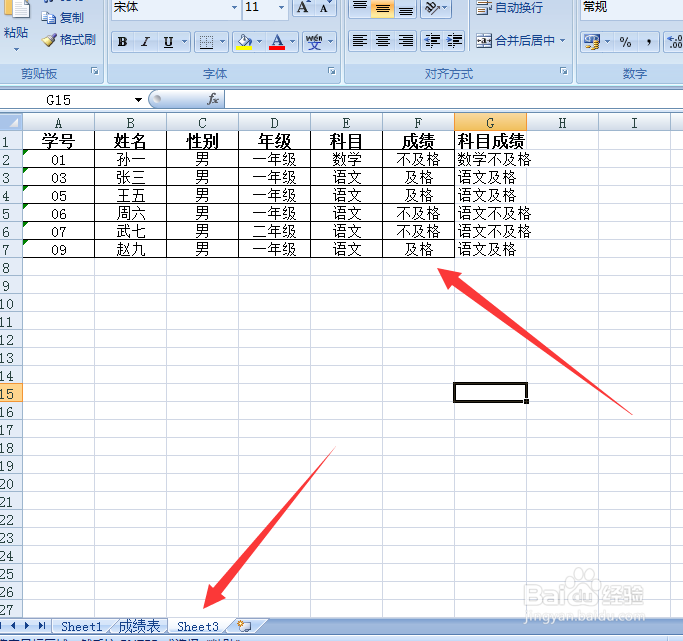This screenshot has width=683, height=641.
Task: Apply the red font color
Action: click(277, 42)
